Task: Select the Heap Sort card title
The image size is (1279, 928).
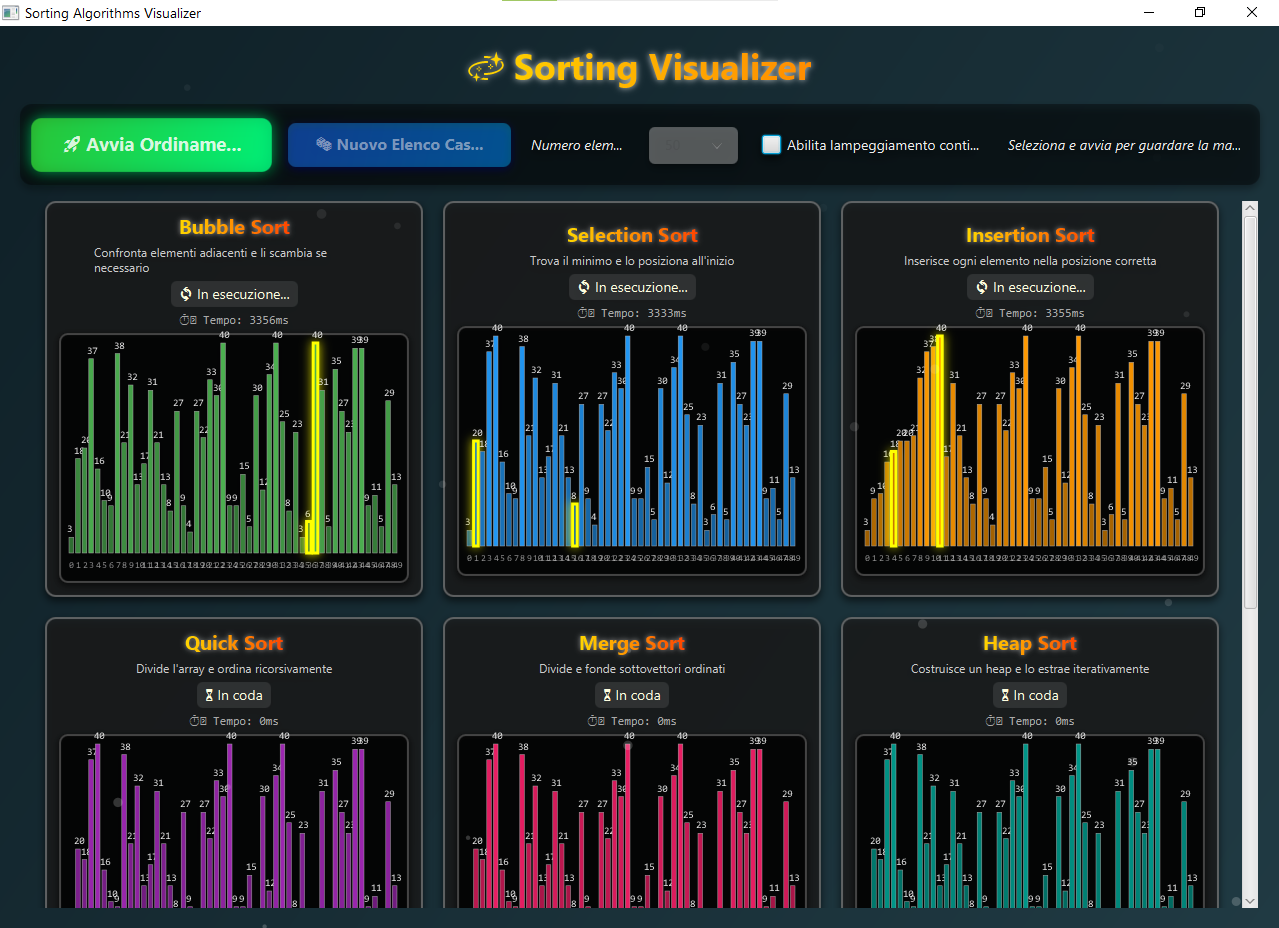Action: point(1030,643)
